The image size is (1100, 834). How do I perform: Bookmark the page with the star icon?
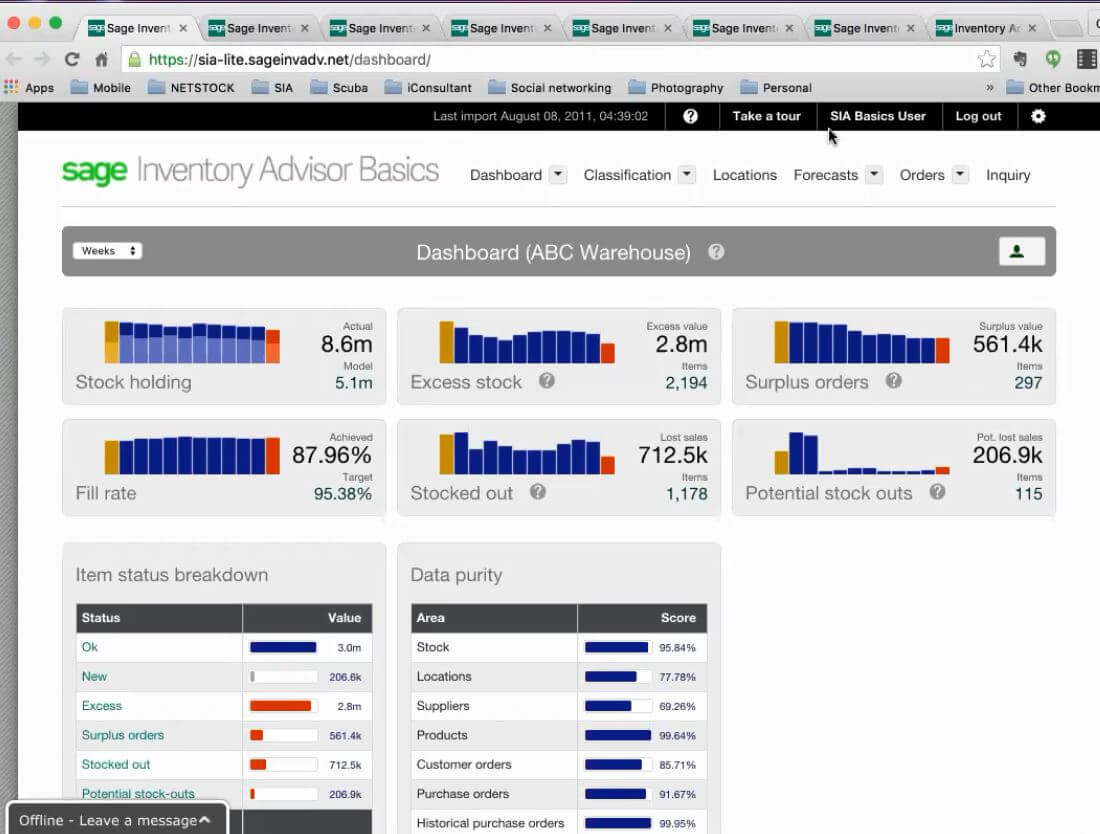986,59
